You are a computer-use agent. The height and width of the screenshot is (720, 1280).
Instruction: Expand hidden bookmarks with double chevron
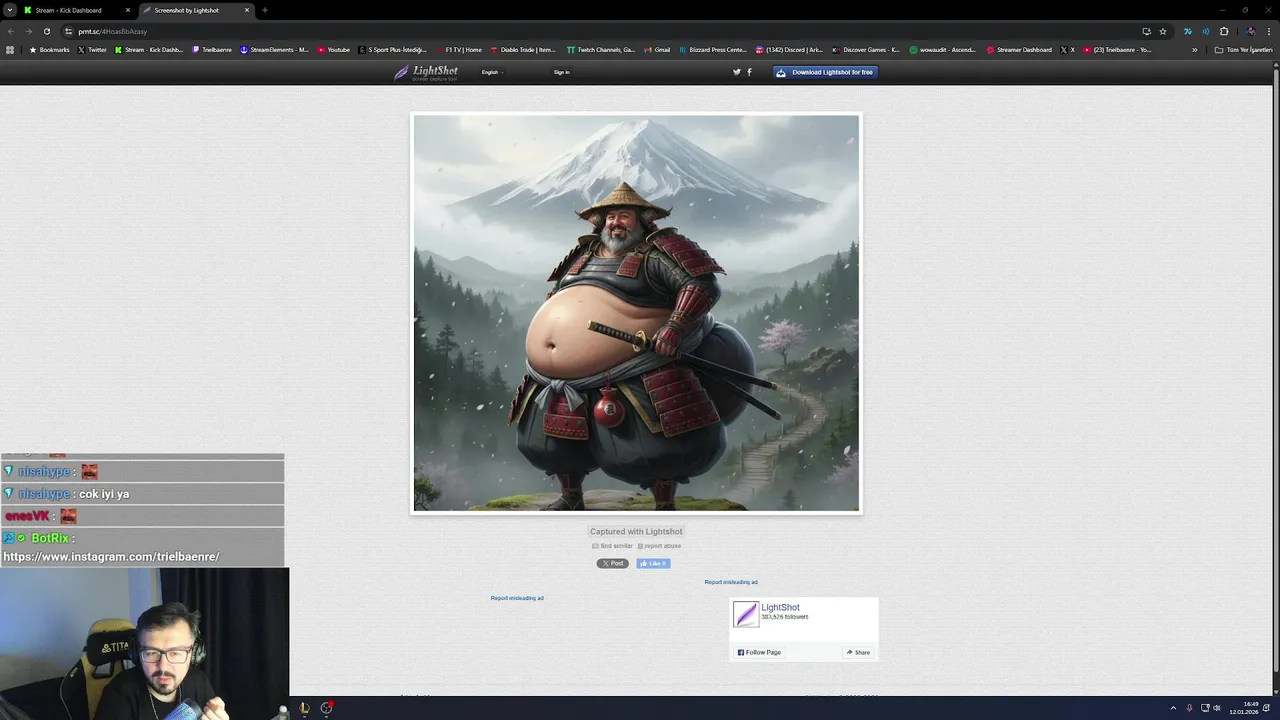(x=1194, y=49)
